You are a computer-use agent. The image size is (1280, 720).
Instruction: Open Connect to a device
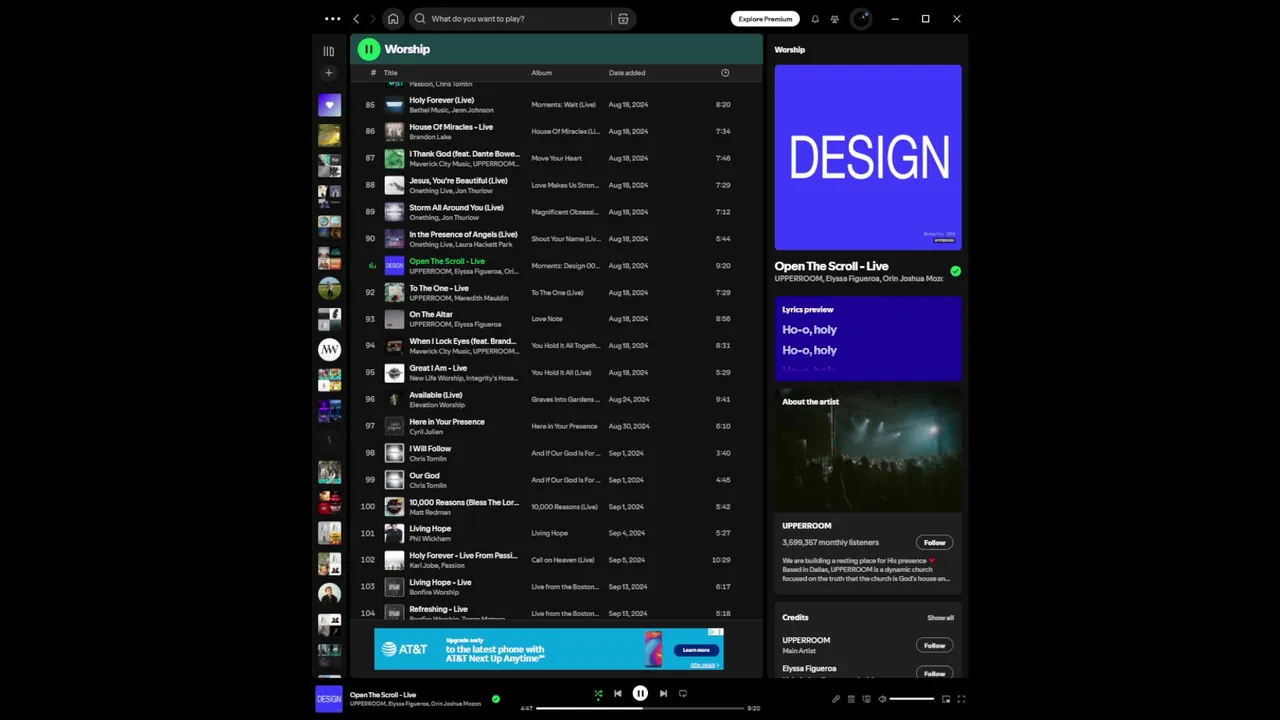(x=866, y=699)
